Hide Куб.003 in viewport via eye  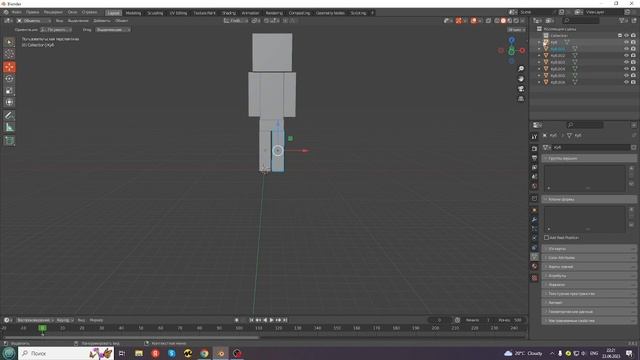pos(627,62)
